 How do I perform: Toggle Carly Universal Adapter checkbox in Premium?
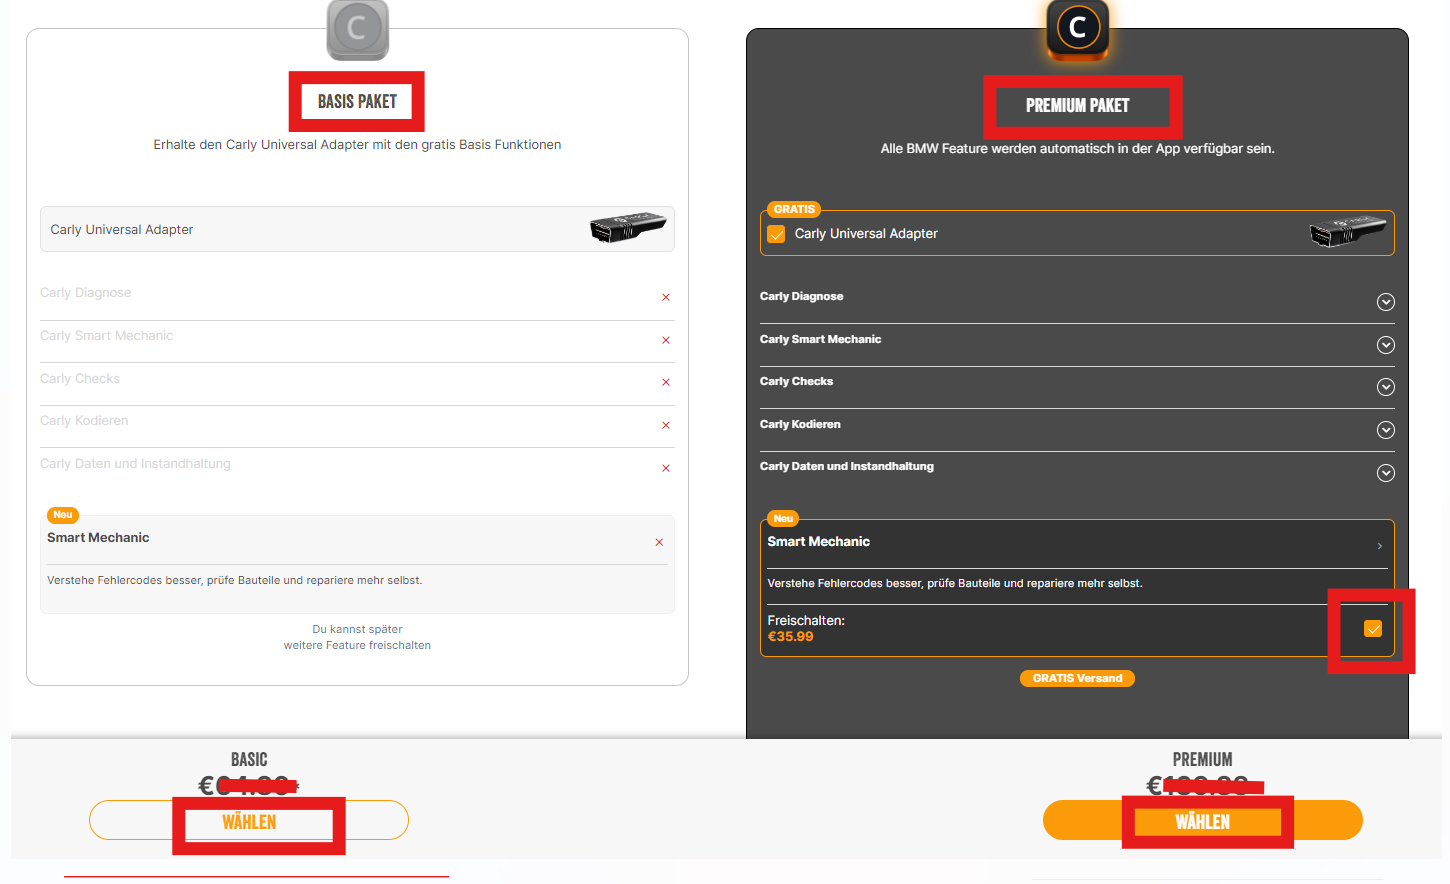[776, 234]
